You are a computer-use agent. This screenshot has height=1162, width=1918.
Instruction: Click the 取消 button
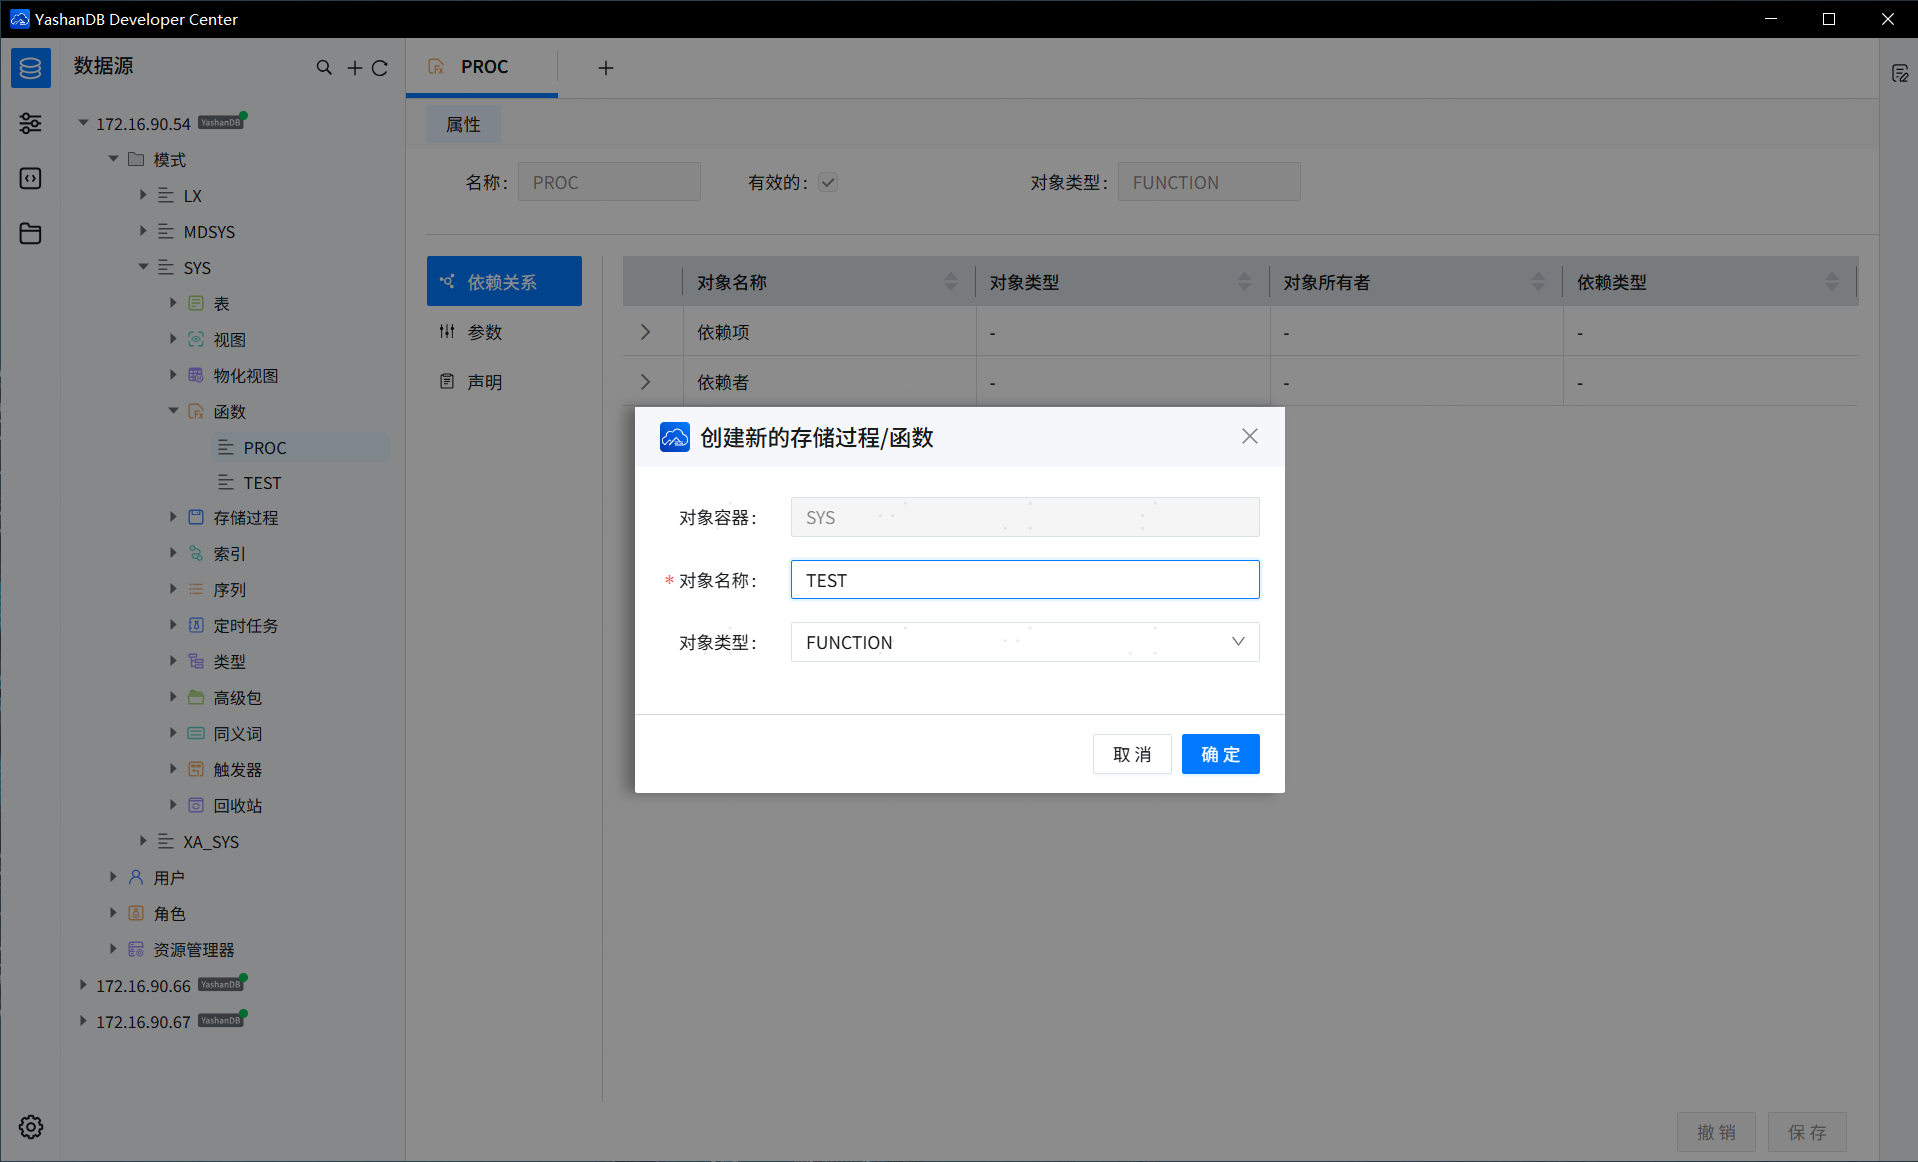click(1132, 754)
